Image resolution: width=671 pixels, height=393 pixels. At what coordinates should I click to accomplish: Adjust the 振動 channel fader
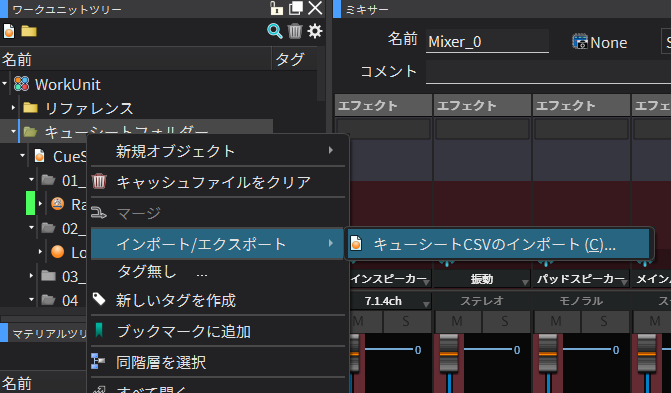(x=449, y=353)
